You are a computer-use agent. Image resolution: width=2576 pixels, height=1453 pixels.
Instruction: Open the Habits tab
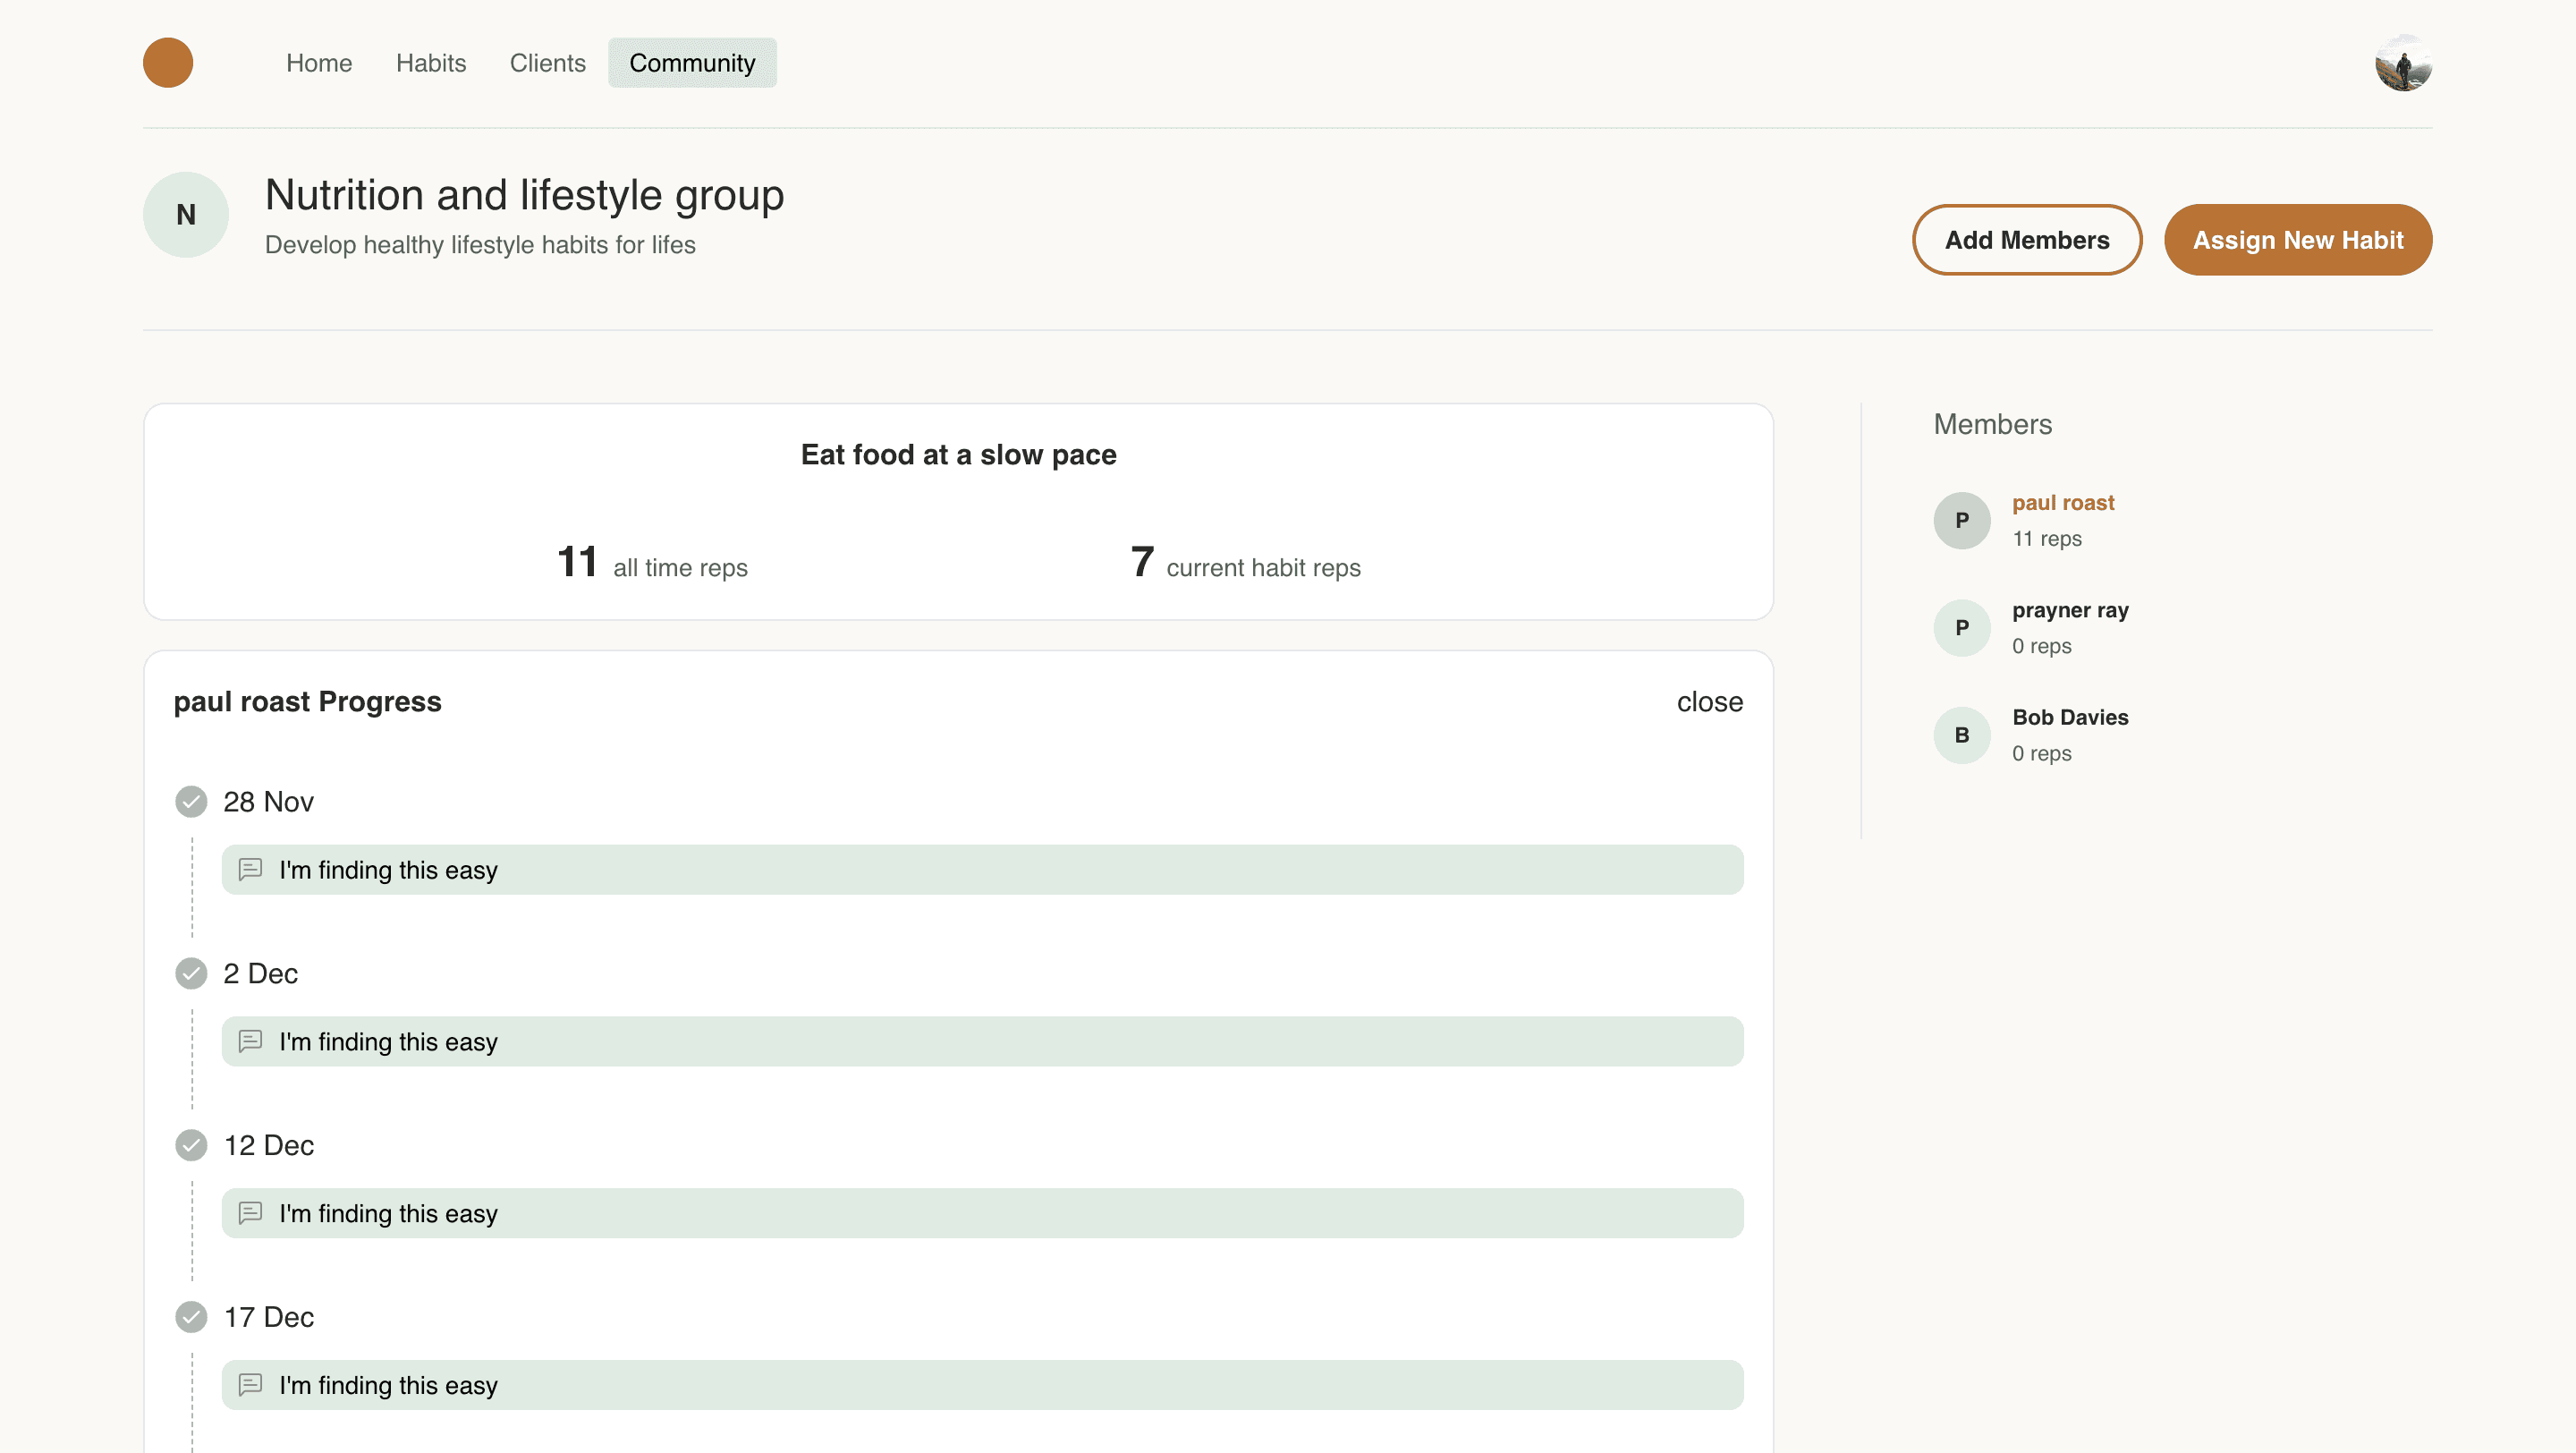(x=431, y=63)
